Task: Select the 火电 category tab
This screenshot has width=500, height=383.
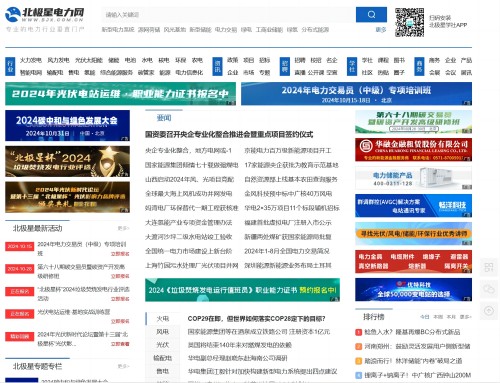Action: pos(163,319)
